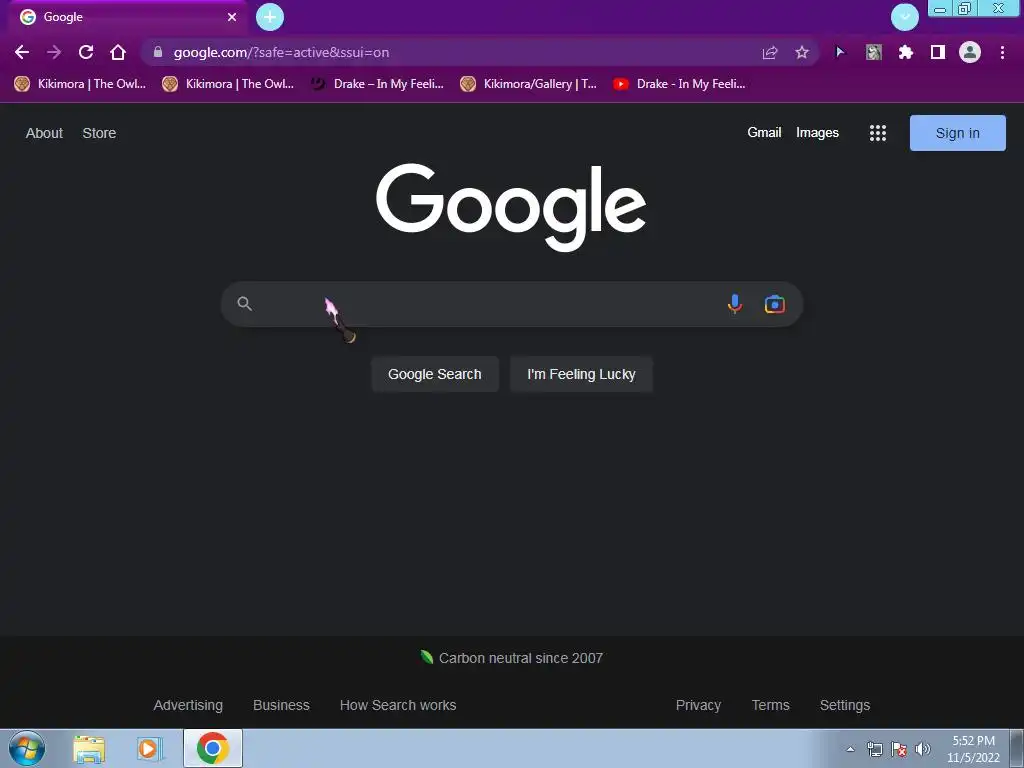This screenshot has width=1024, height=768.
Task: Open the Chrome profile avatar
Action: click(969, 52)
